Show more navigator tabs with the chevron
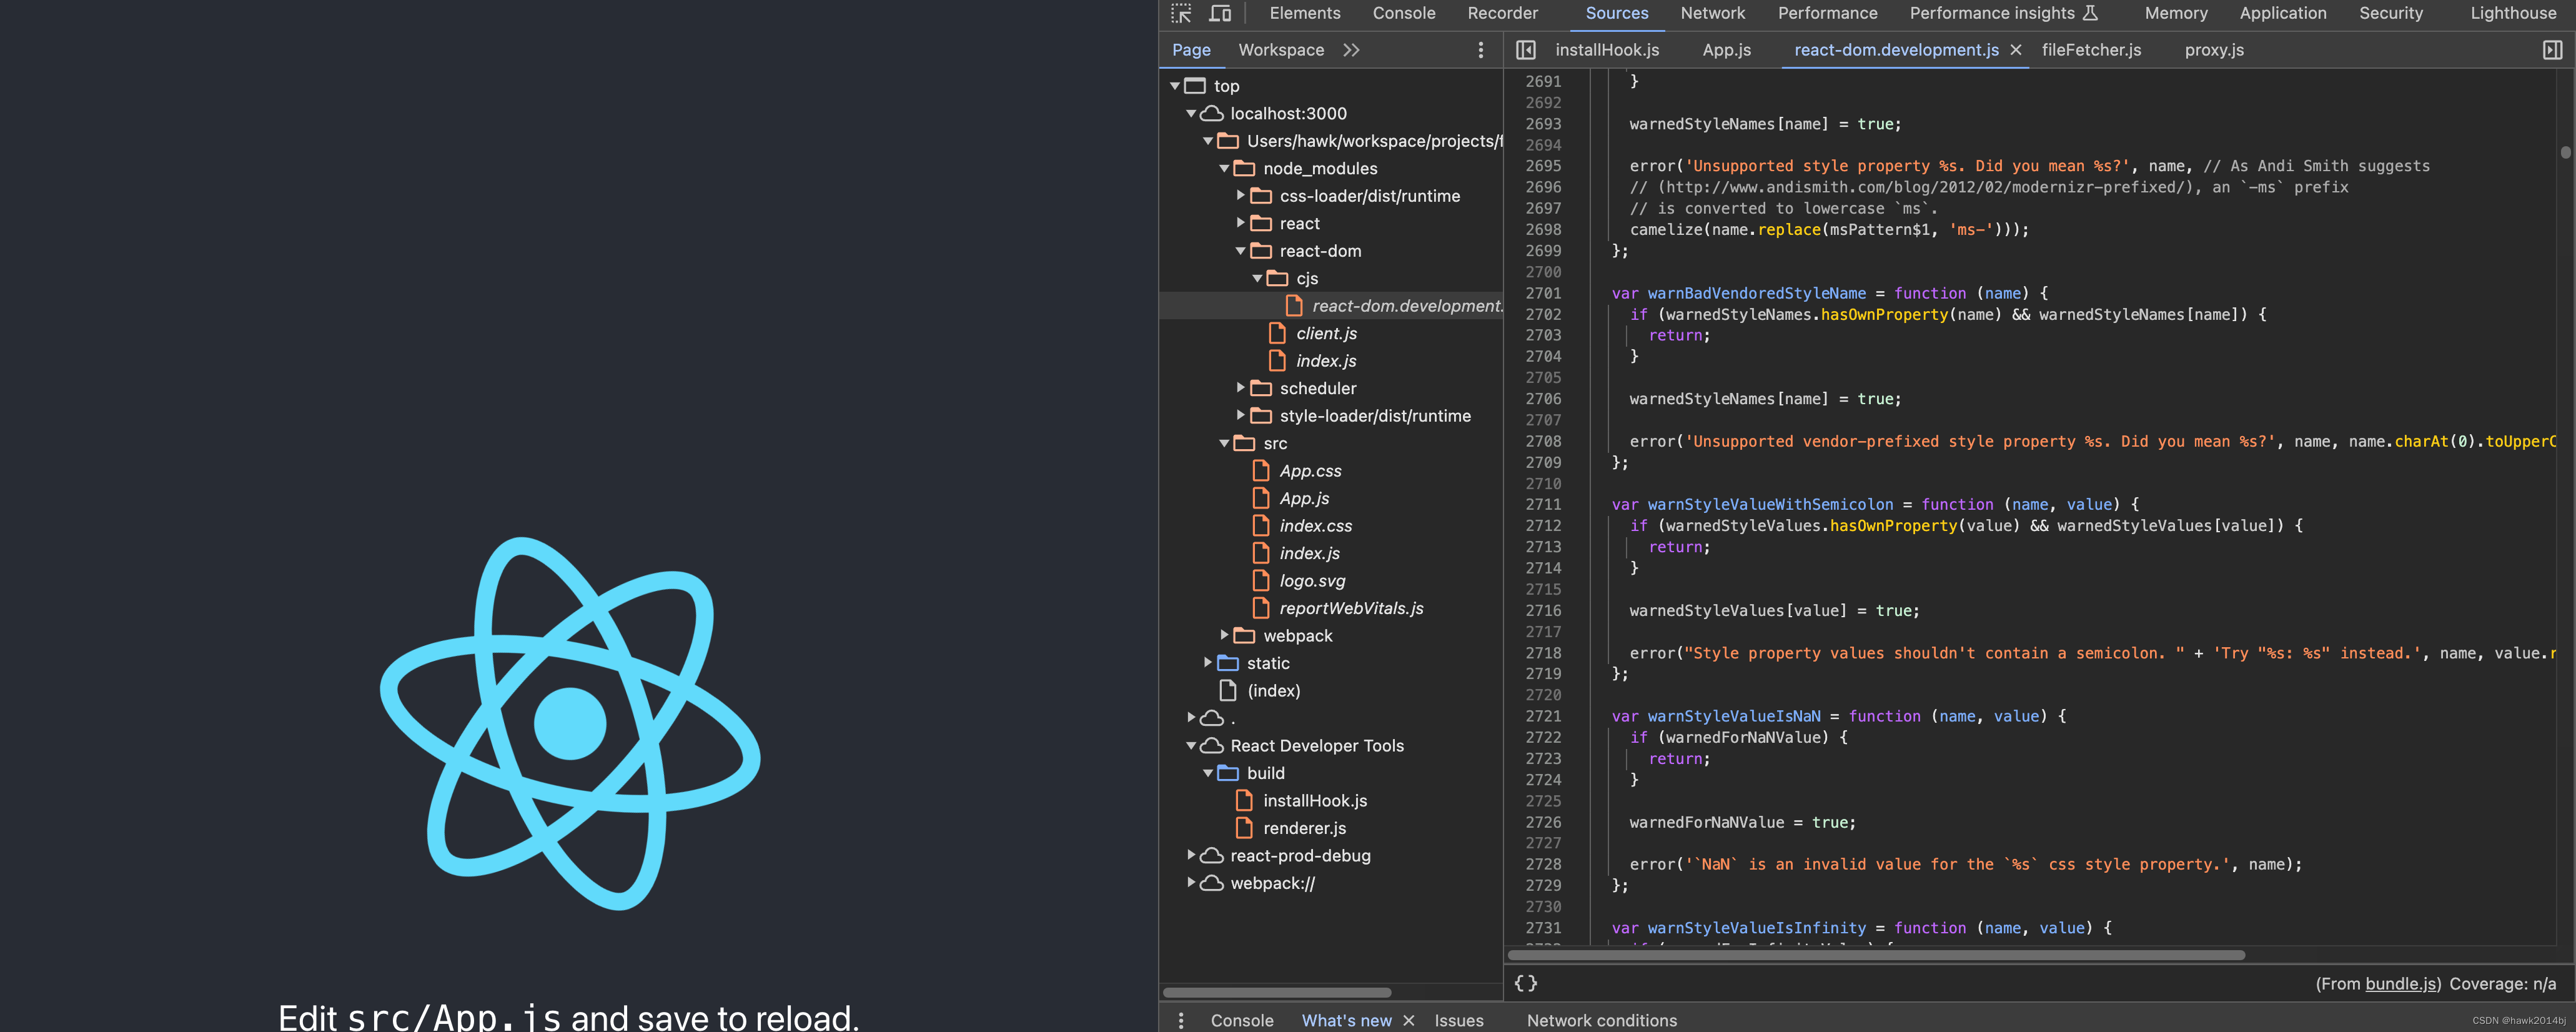This screenshot has width=2576, height=1032. tap(1351, 50)
